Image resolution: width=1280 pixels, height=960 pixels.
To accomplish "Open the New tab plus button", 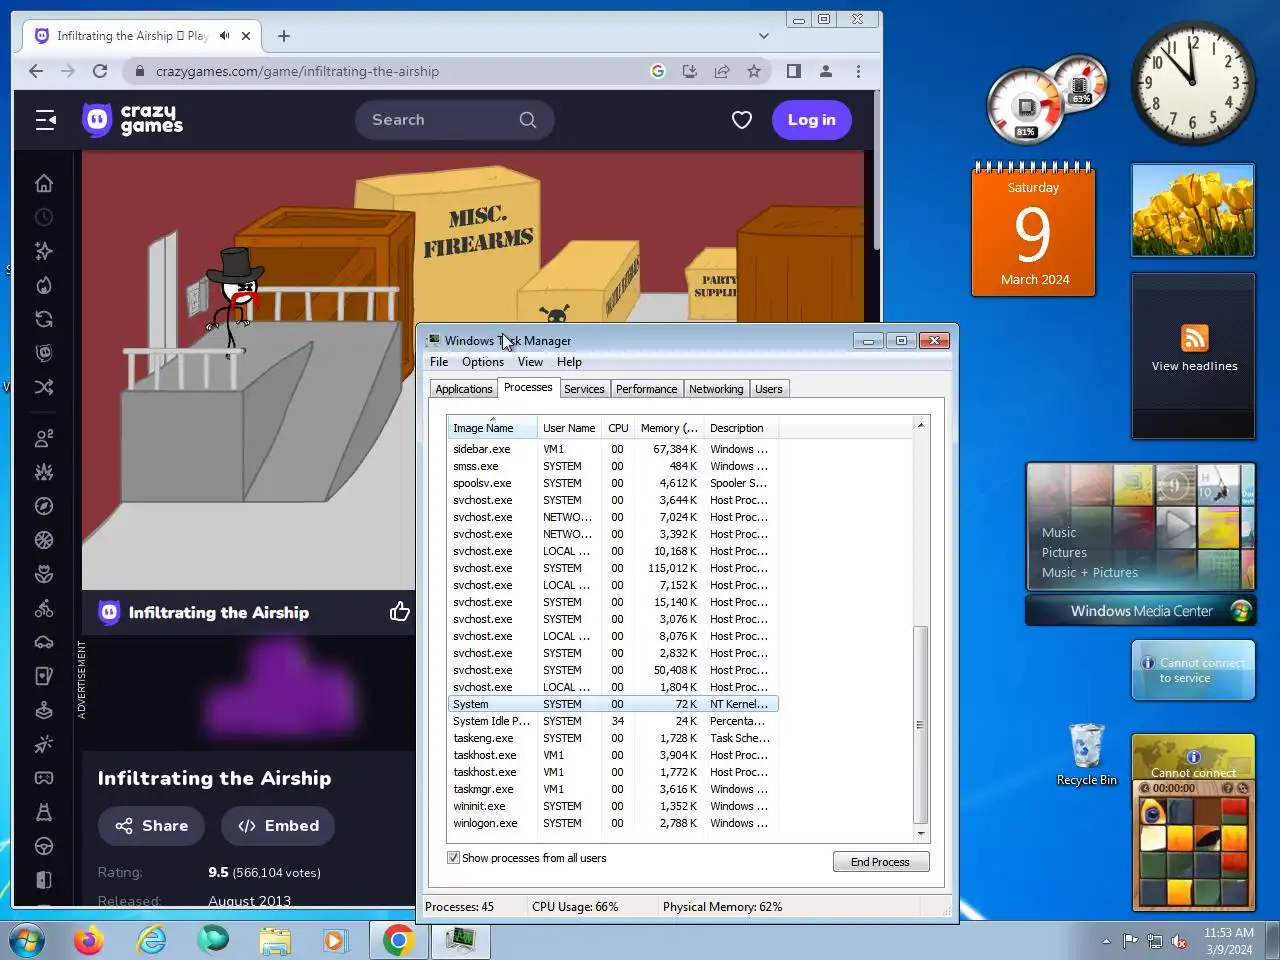I will (x=284, y=36).
